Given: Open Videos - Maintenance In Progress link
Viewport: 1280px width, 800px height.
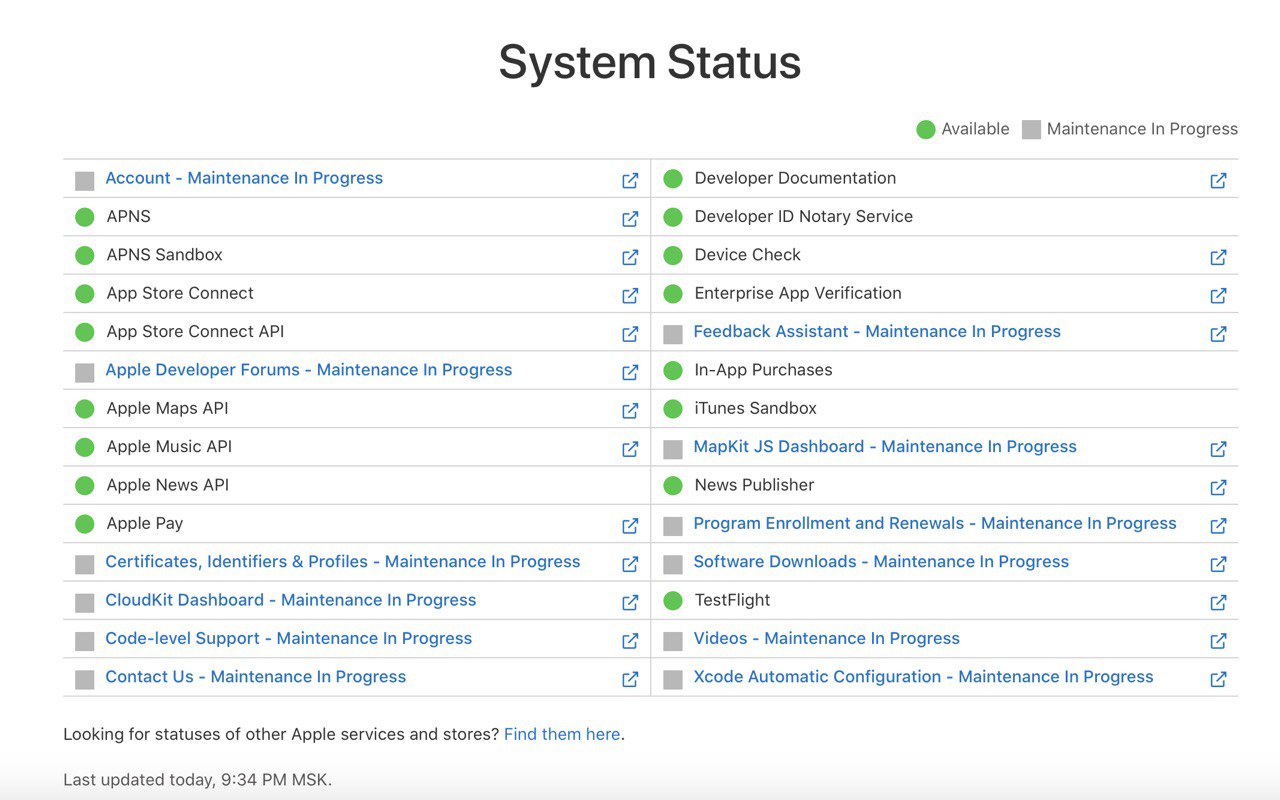Looking at the screenshot, I should point(826,638).
